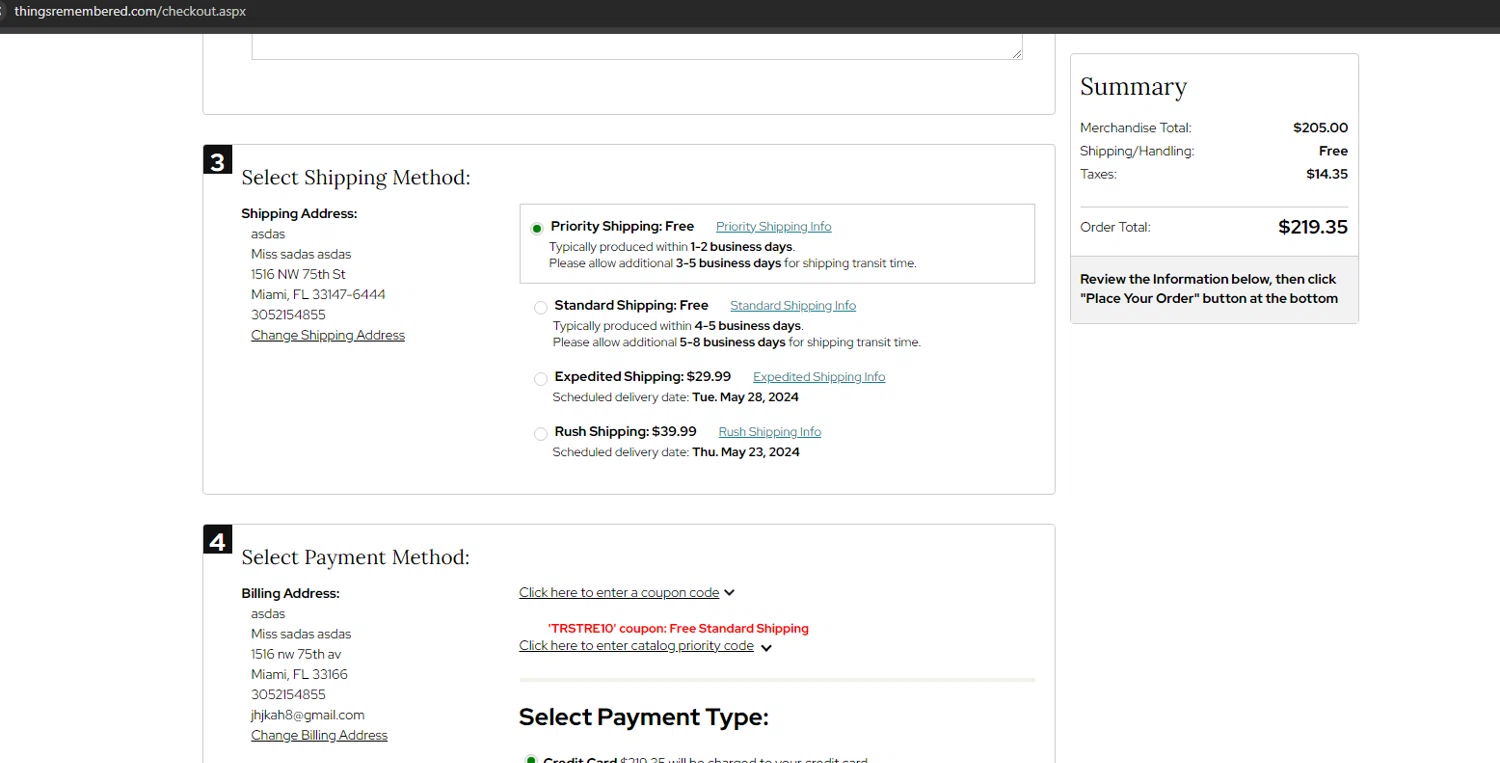This screenshot has width=1500, height=763.
Task: Expand the catalog priority code entry link
Action: tap(636, 646)
